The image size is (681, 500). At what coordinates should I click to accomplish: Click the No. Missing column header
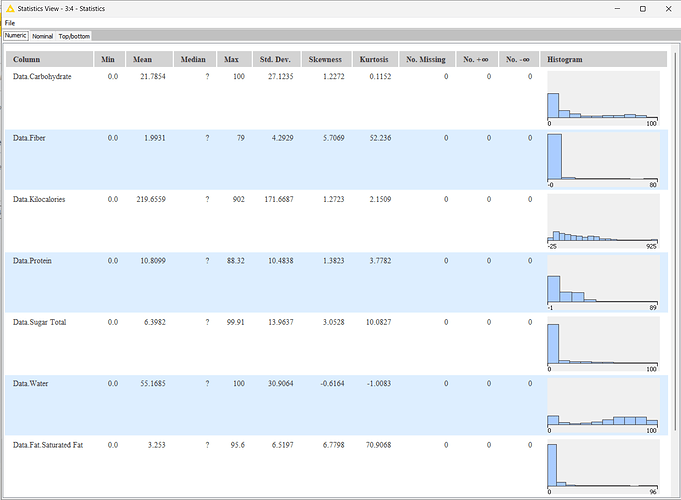[x=427, y=59]
